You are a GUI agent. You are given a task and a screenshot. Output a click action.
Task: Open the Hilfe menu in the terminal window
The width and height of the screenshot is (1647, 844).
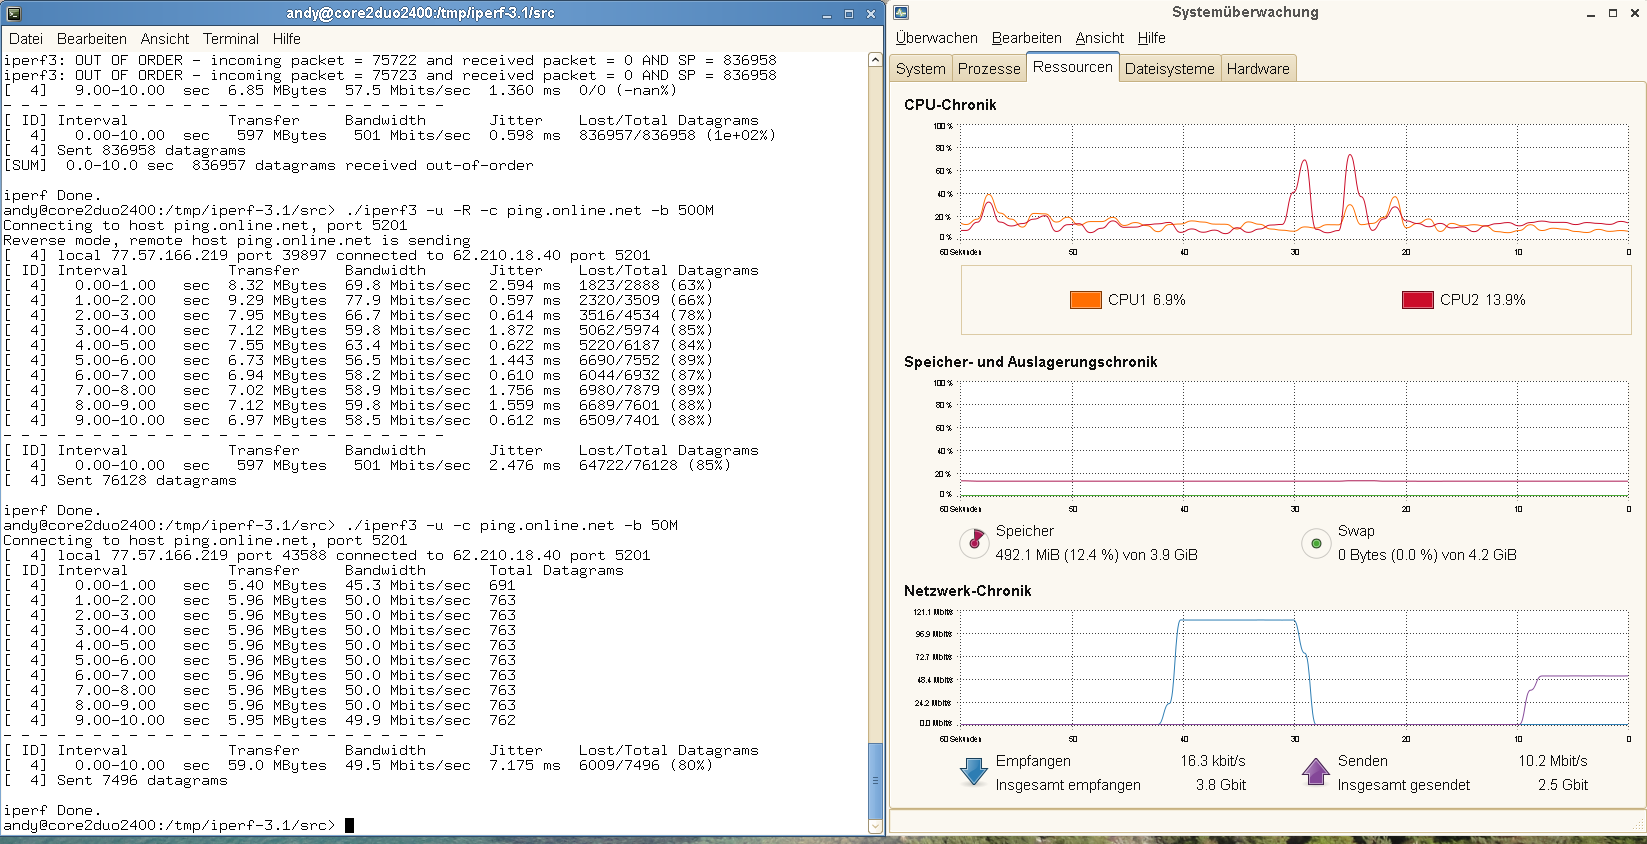[x=287, y=39]
